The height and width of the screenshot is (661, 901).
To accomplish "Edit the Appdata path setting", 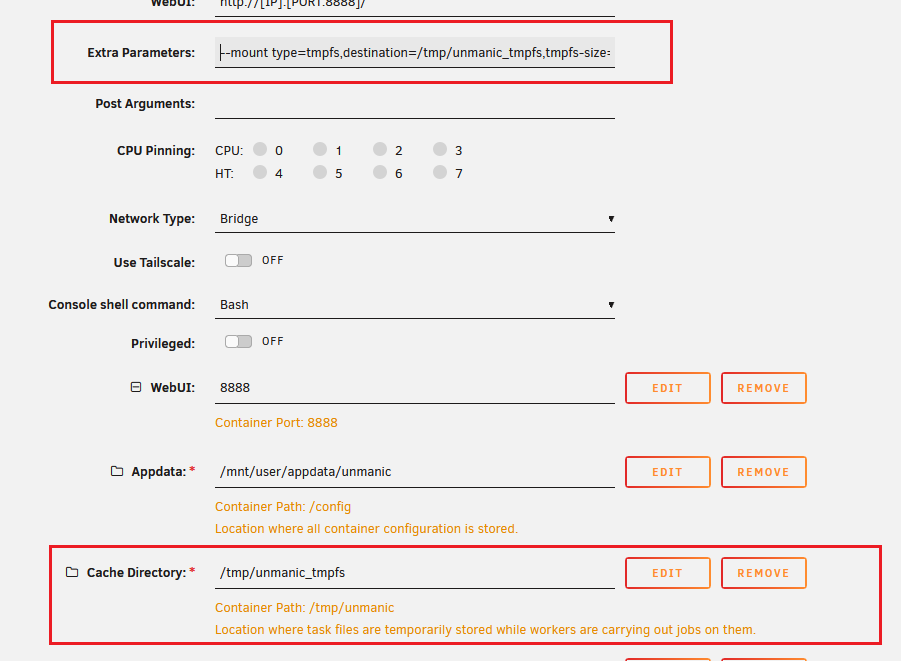I will pos(667,472).
